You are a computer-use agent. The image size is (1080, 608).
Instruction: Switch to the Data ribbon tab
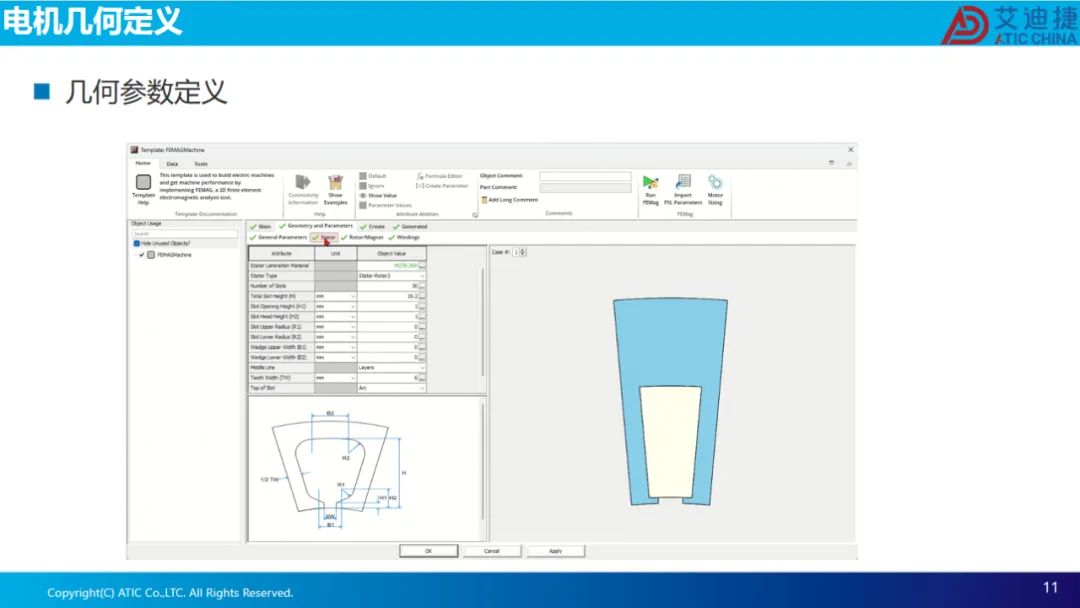pyautogui.click(x=172, y=164)
